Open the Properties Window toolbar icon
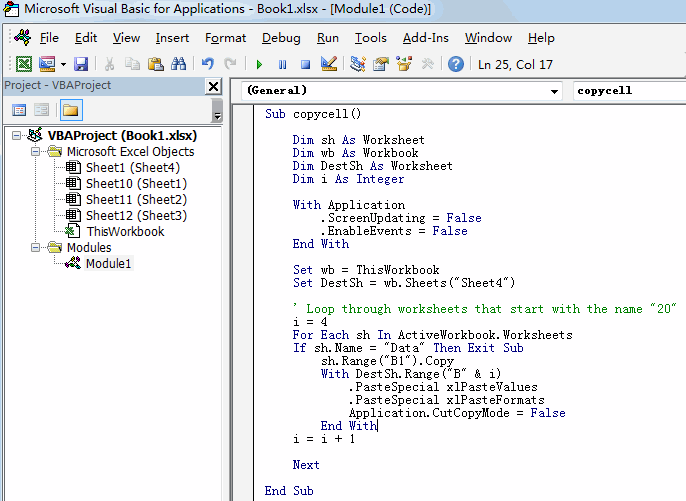This screenshot has width=686, height=501. (381, 64)
